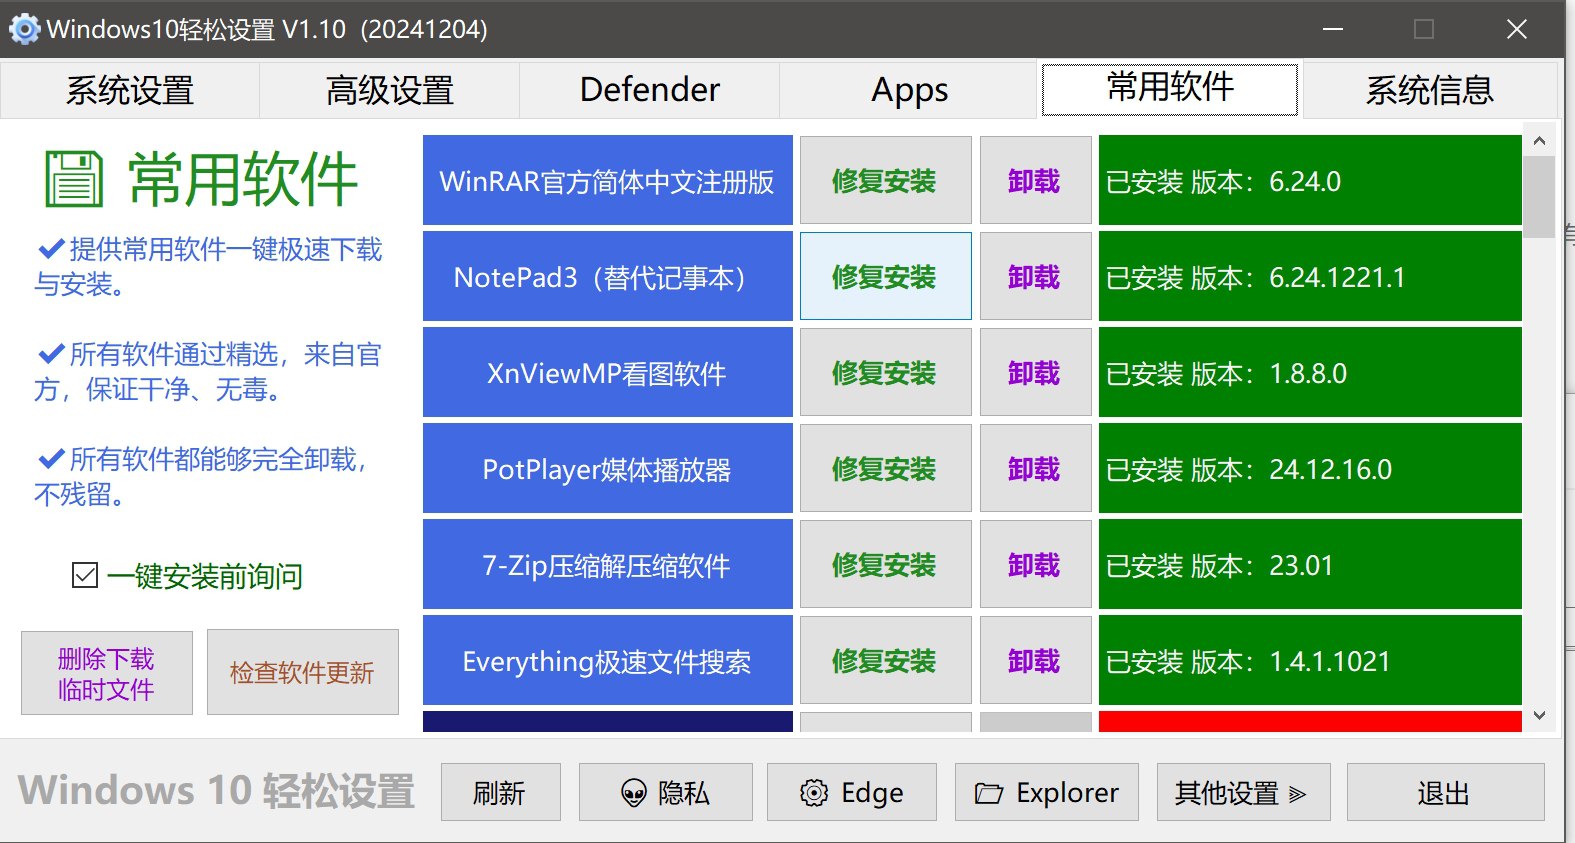Viewport: 1575px width, 843px height.
Task: Click the gear icon on the Edge button
Action: (x=814, y=793)
